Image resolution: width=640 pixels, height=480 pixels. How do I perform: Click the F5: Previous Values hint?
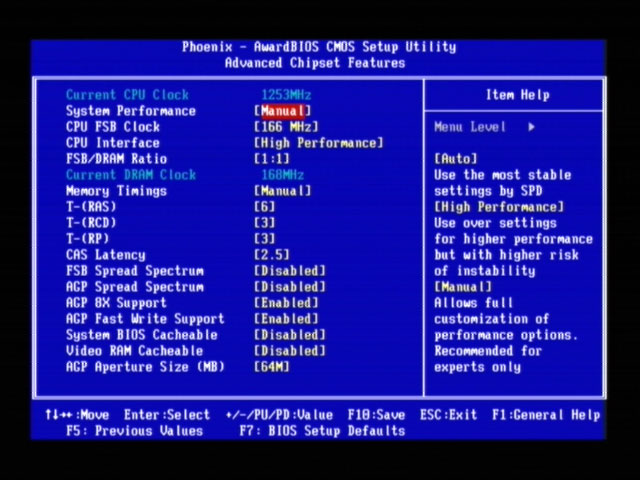click(x=135, y=431)
